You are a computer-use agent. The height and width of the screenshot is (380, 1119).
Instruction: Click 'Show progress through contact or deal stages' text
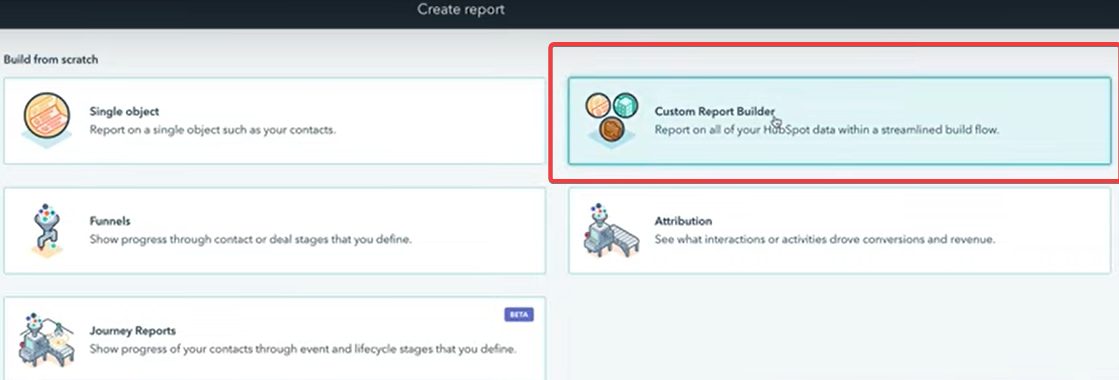pos(250,240)
